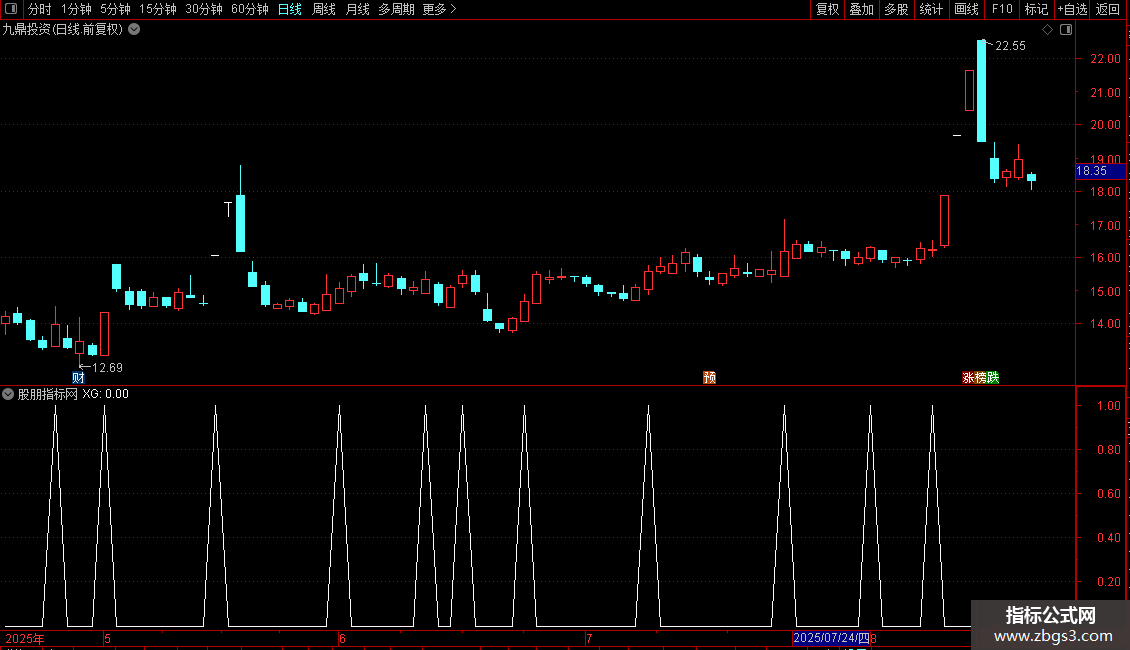This screenshot has width=1130, height=650.
Task: Click the 22.00 price axis label
Action: click(x=1105, y=58)
